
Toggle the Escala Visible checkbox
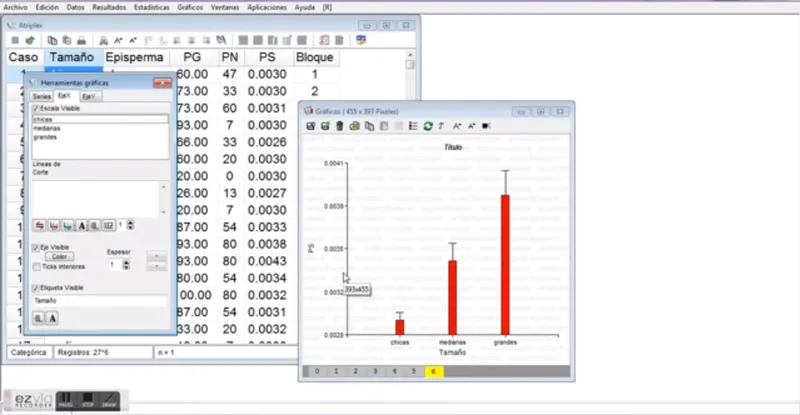click(36, 109)
